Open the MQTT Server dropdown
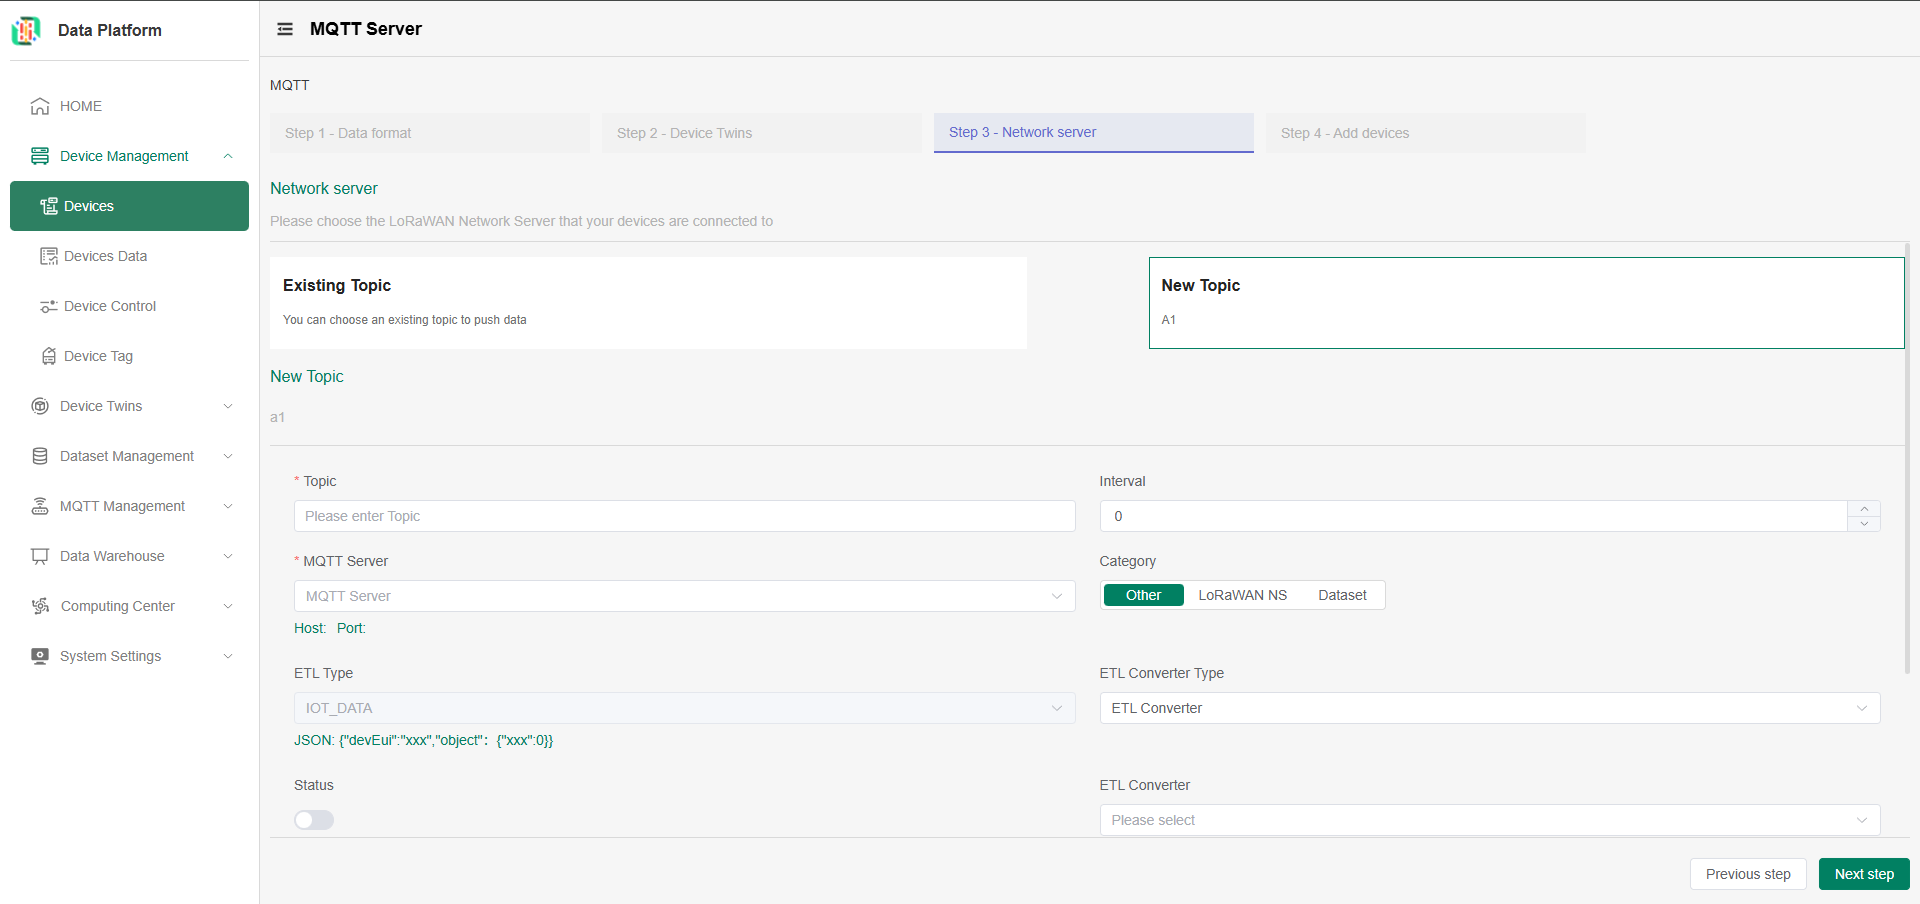Screen dimensions: 1920x904 684,596
